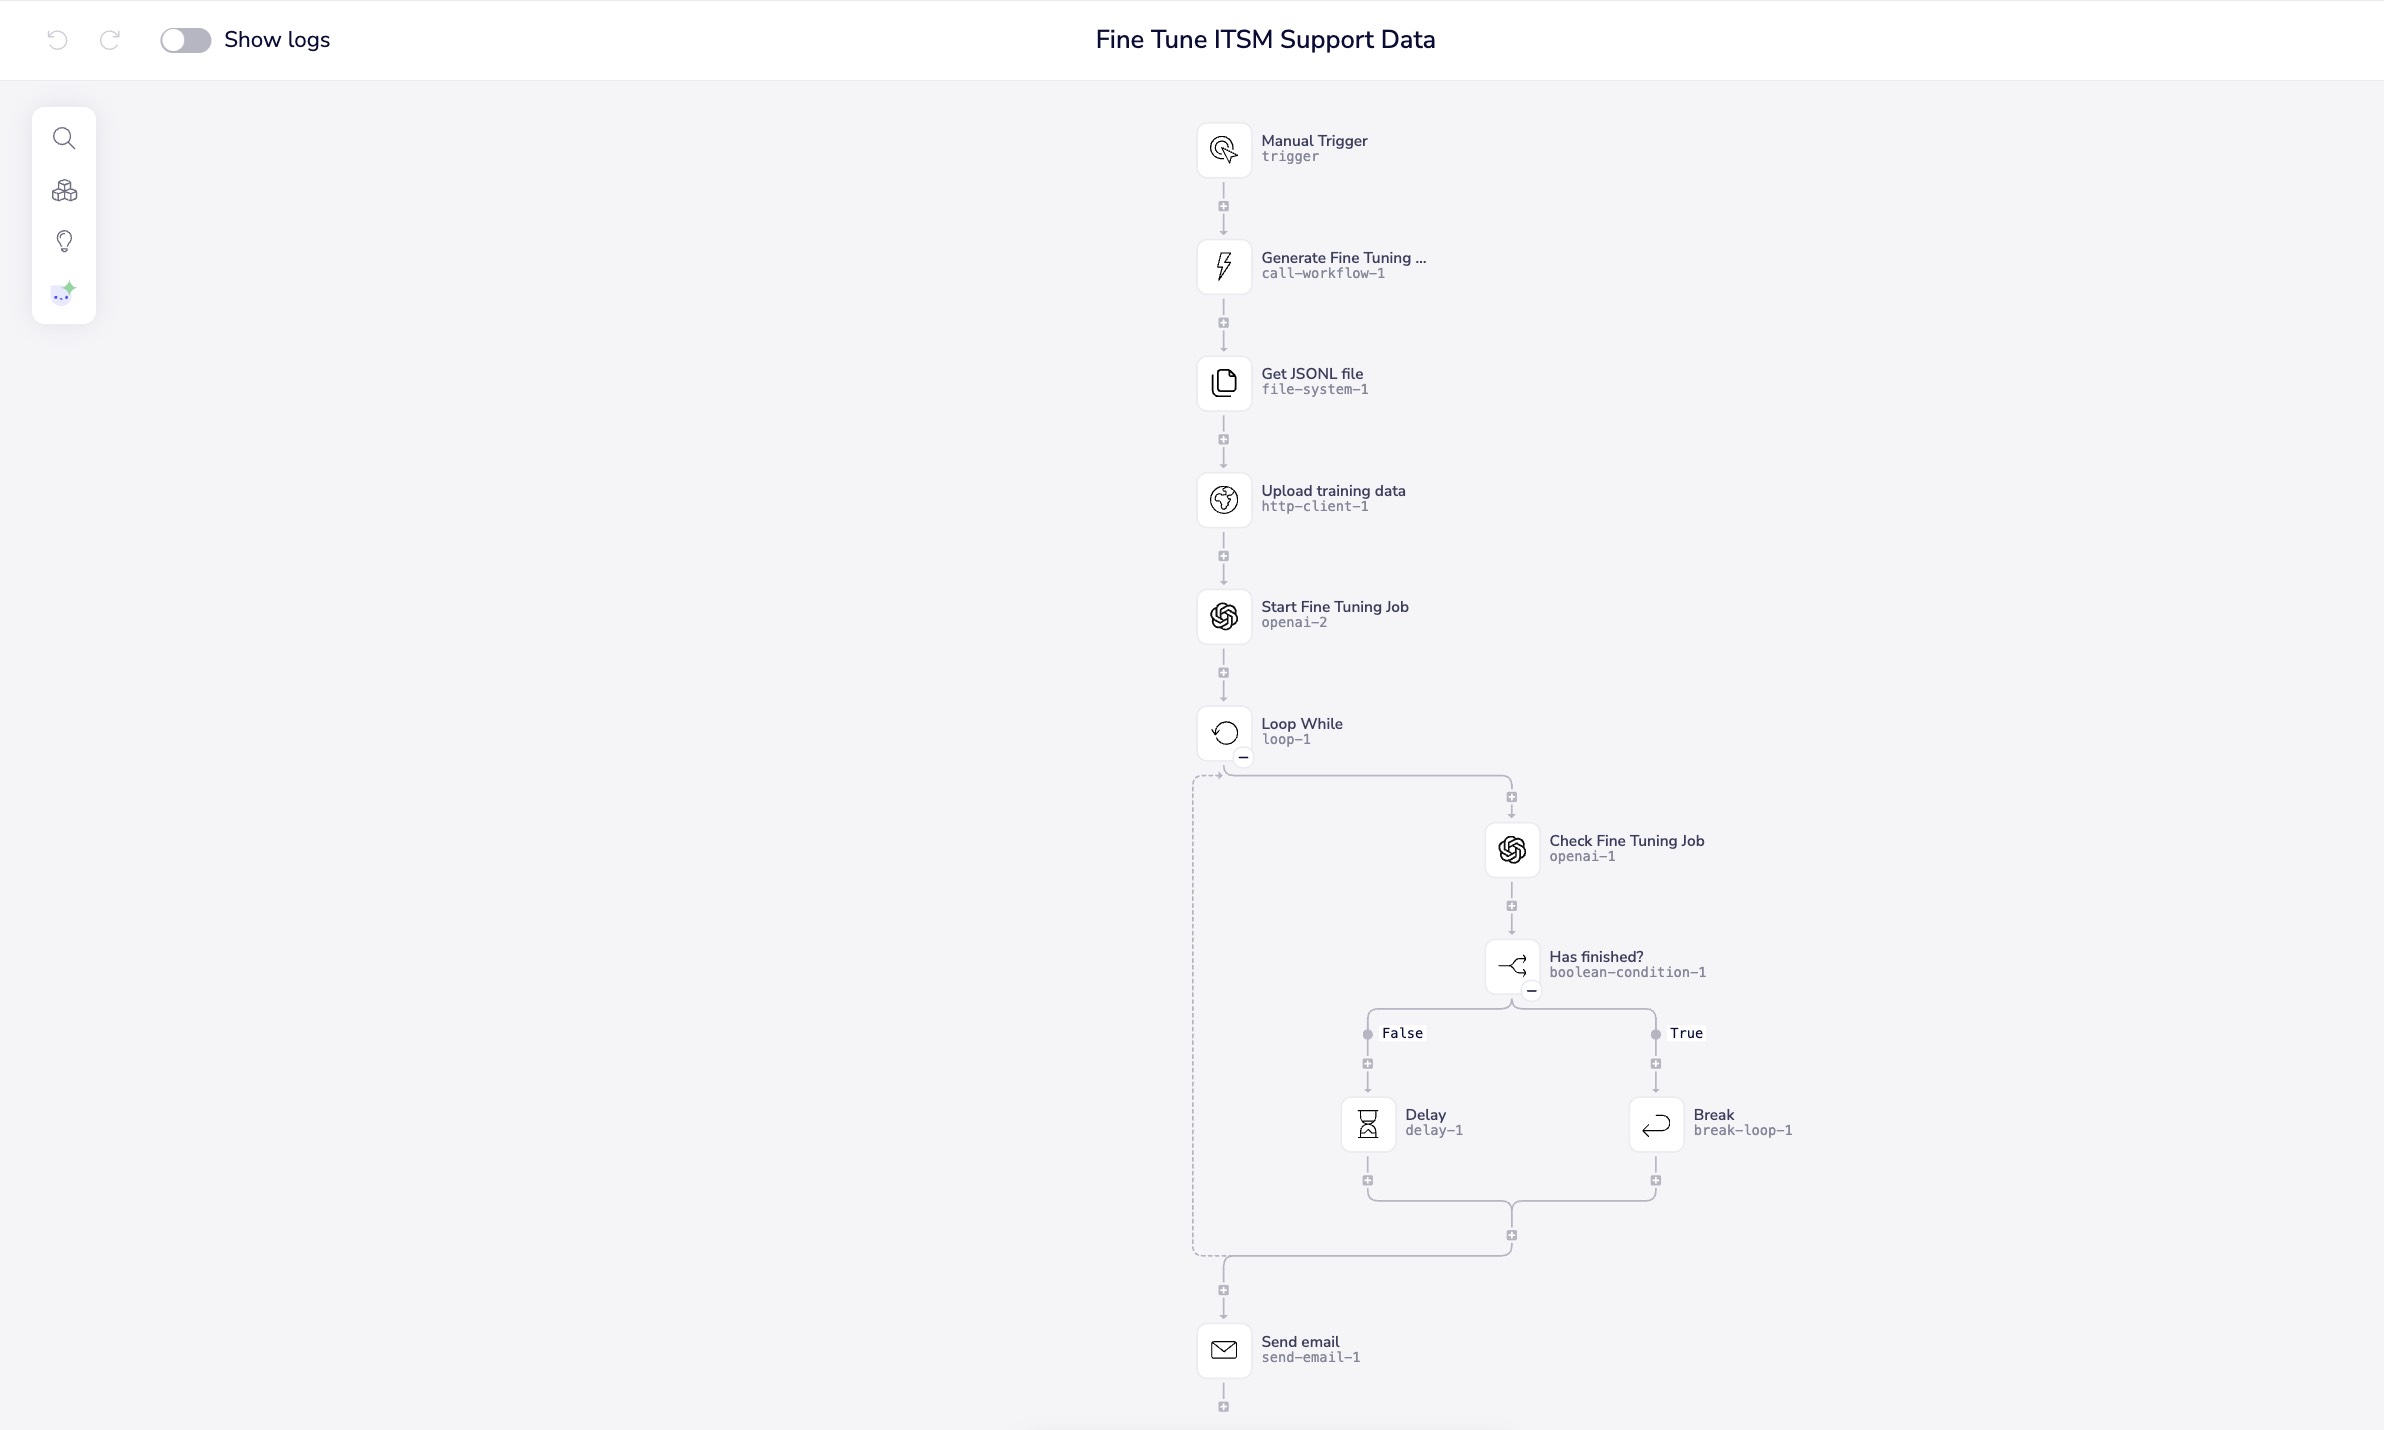Screen dimensions: 2384x1430
Task: Click the redo arrow button
Action: point(110,40)
